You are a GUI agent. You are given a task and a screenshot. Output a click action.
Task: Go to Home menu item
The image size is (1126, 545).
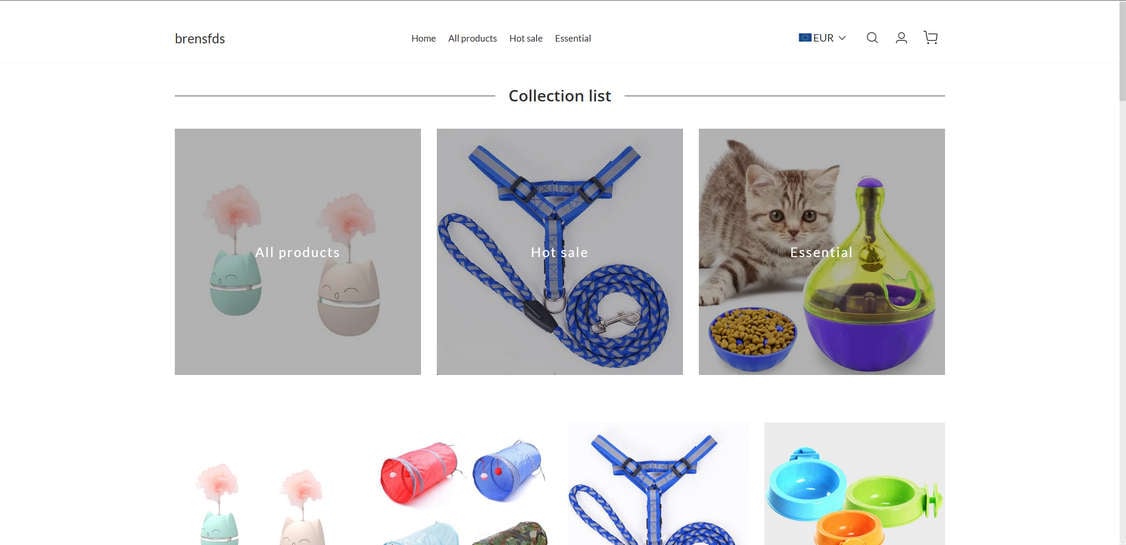(x=424, y=39)
